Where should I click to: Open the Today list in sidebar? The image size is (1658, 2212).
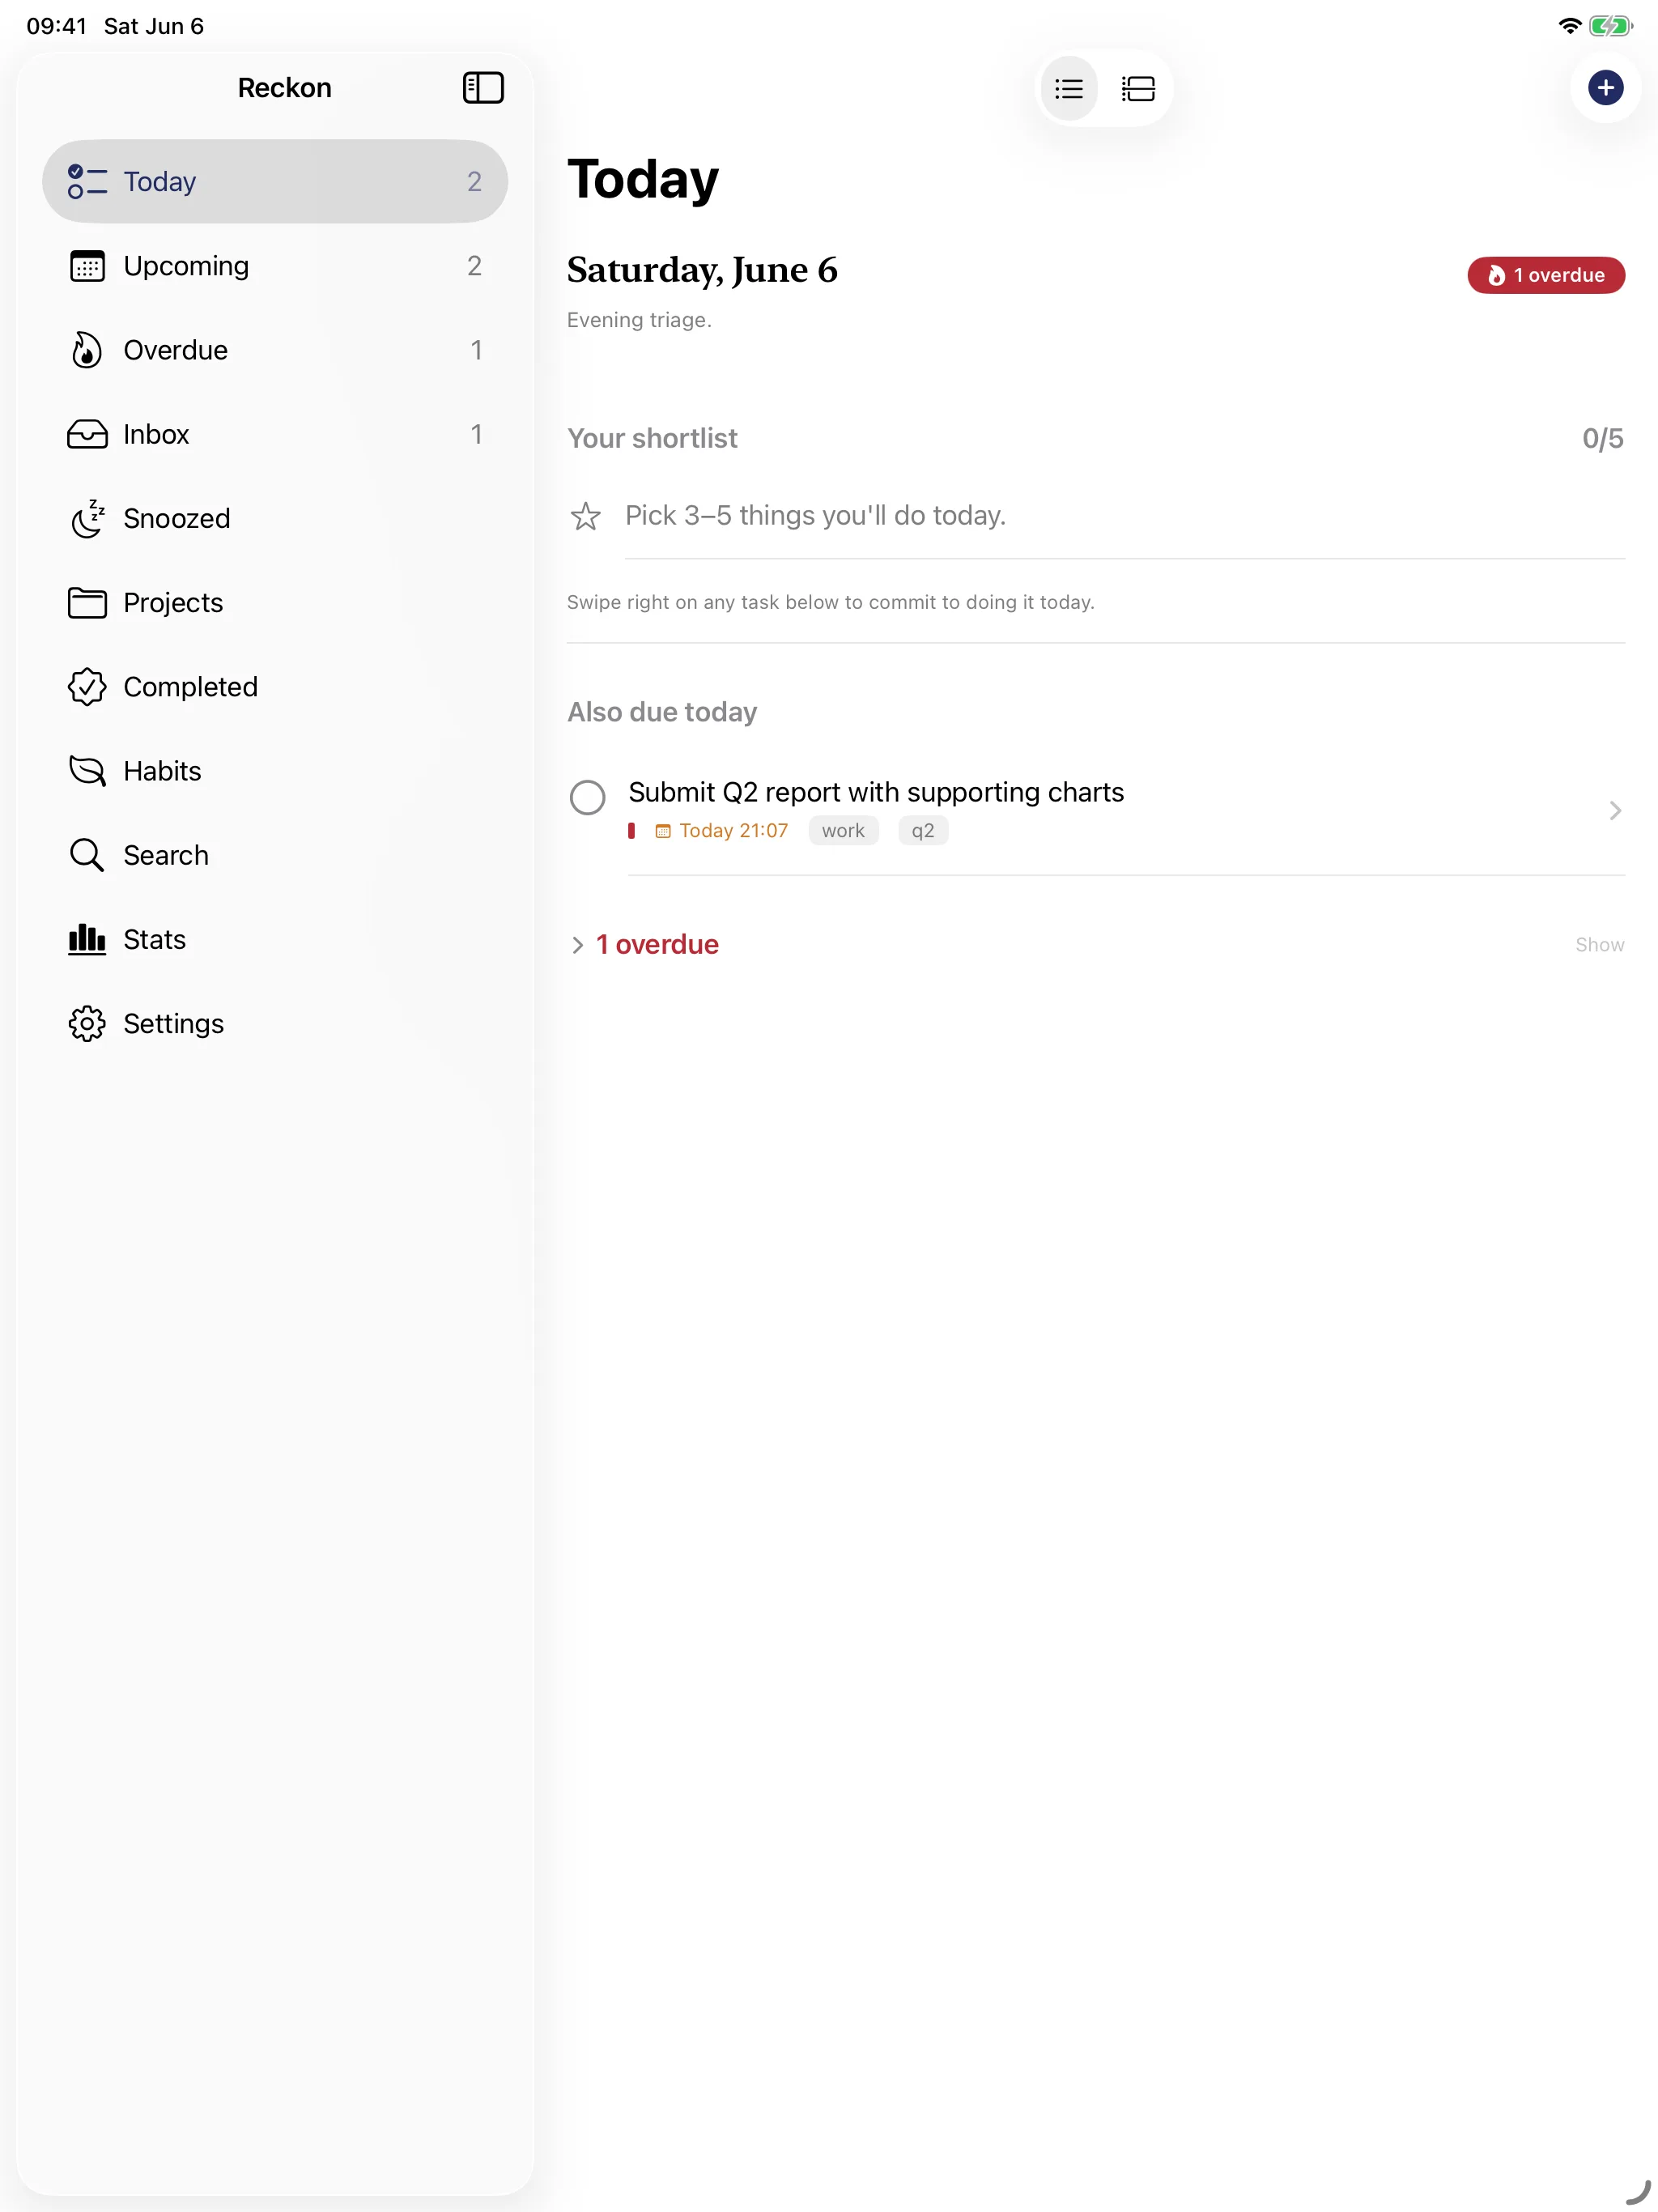275,182
